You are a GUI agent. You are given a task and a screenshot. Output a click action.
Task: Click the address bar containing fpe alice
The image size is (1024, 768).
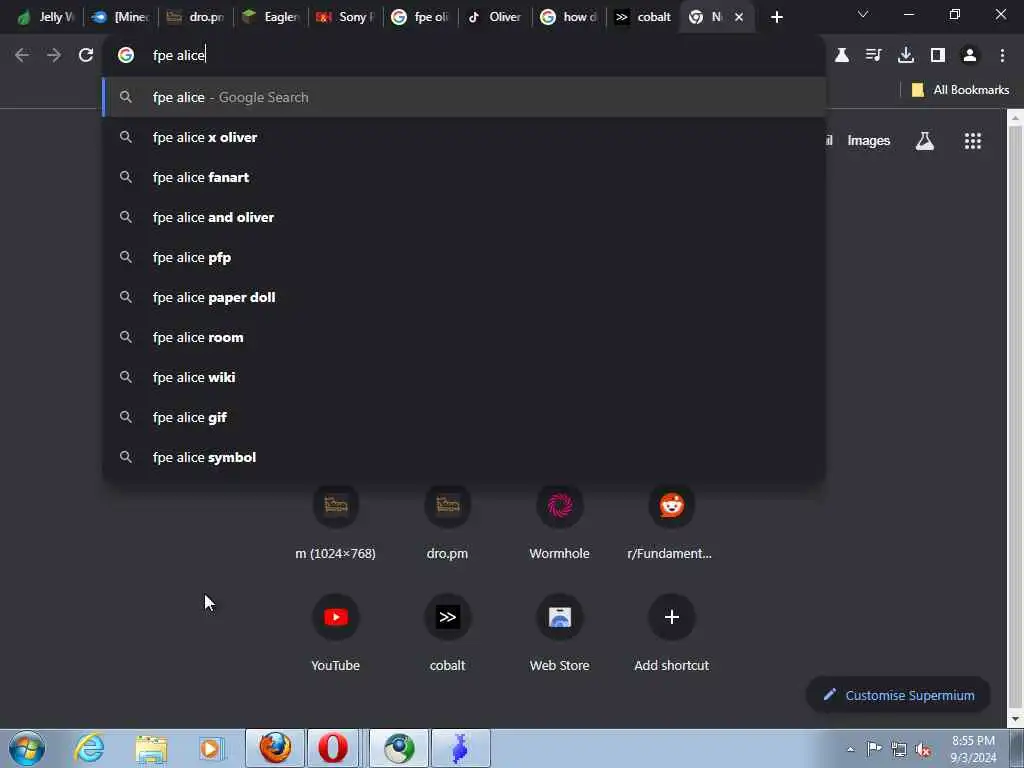[x=464, y=56]
